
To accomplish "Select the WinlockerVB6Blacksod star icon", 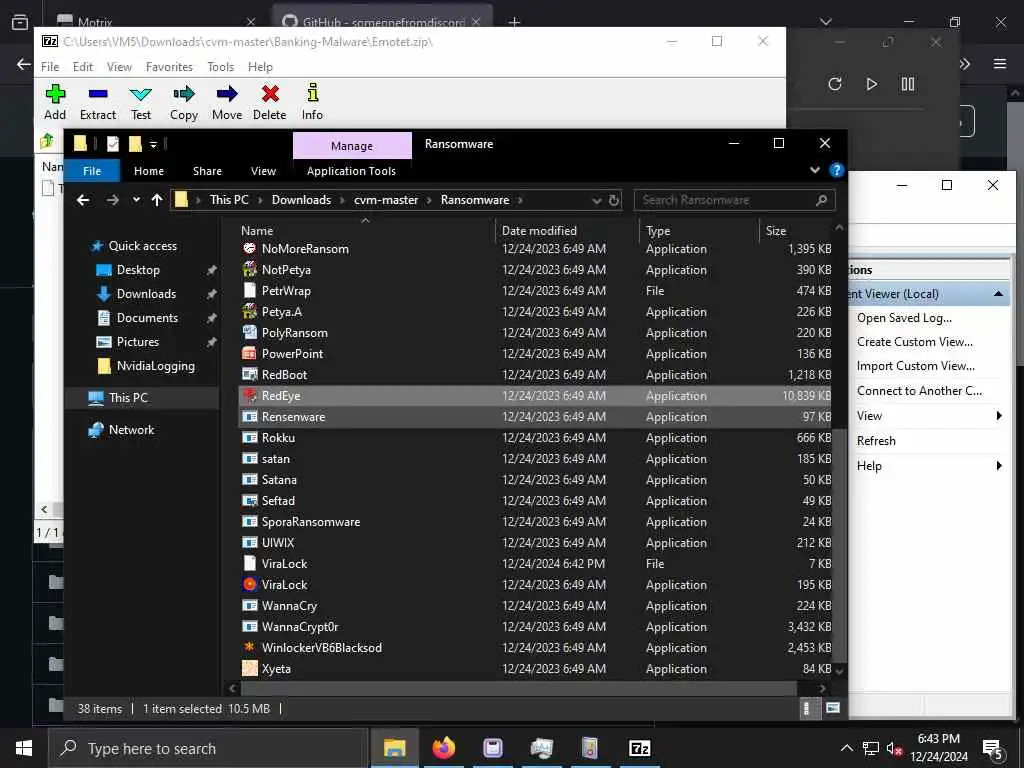I will (249, 647).
